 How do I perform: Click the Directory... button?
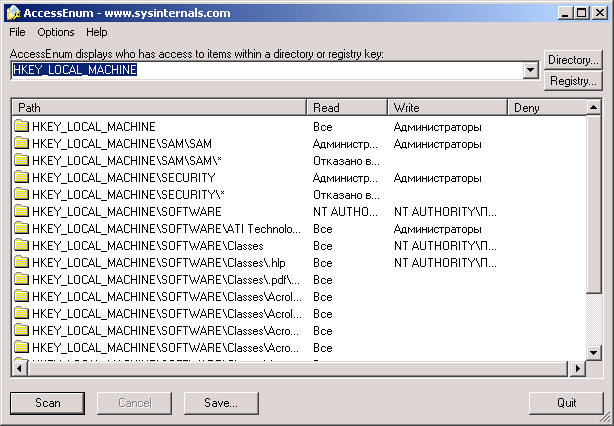(573, 60)
